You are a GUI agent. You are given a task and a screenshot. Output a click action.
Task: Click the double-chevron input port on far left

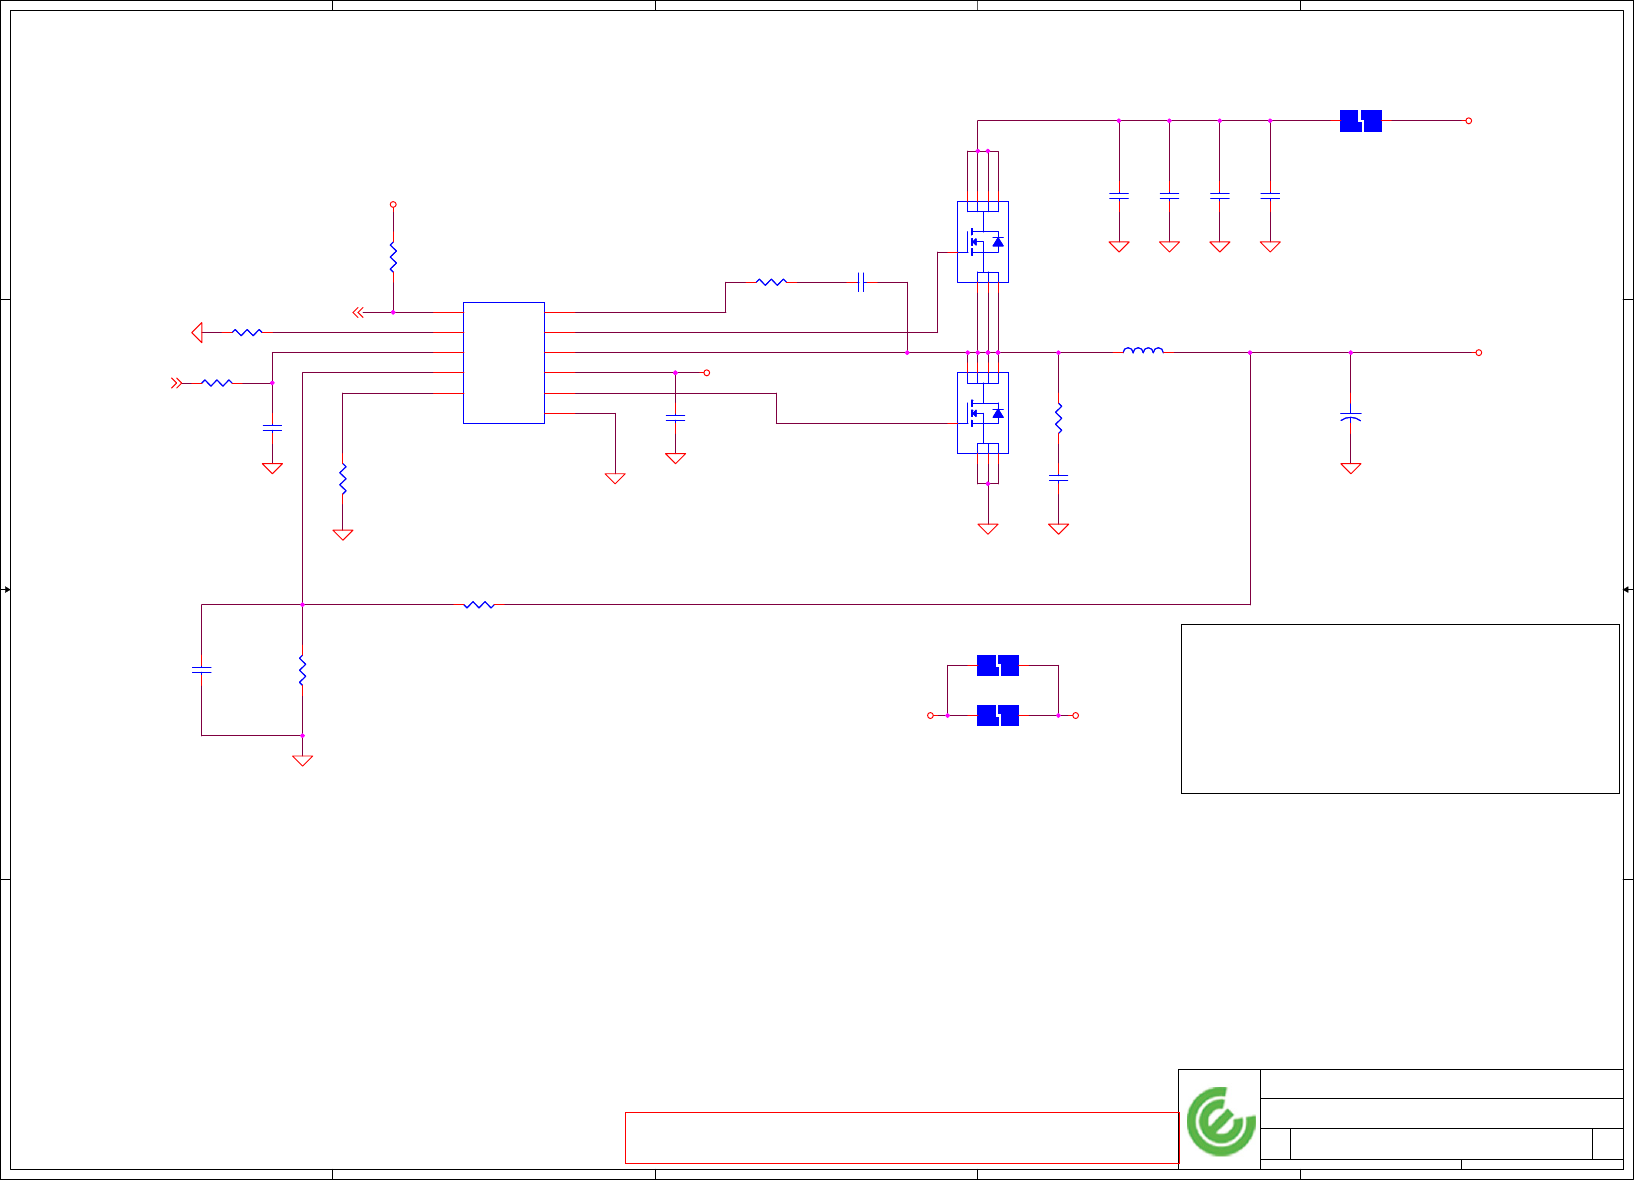pos(176,383)
